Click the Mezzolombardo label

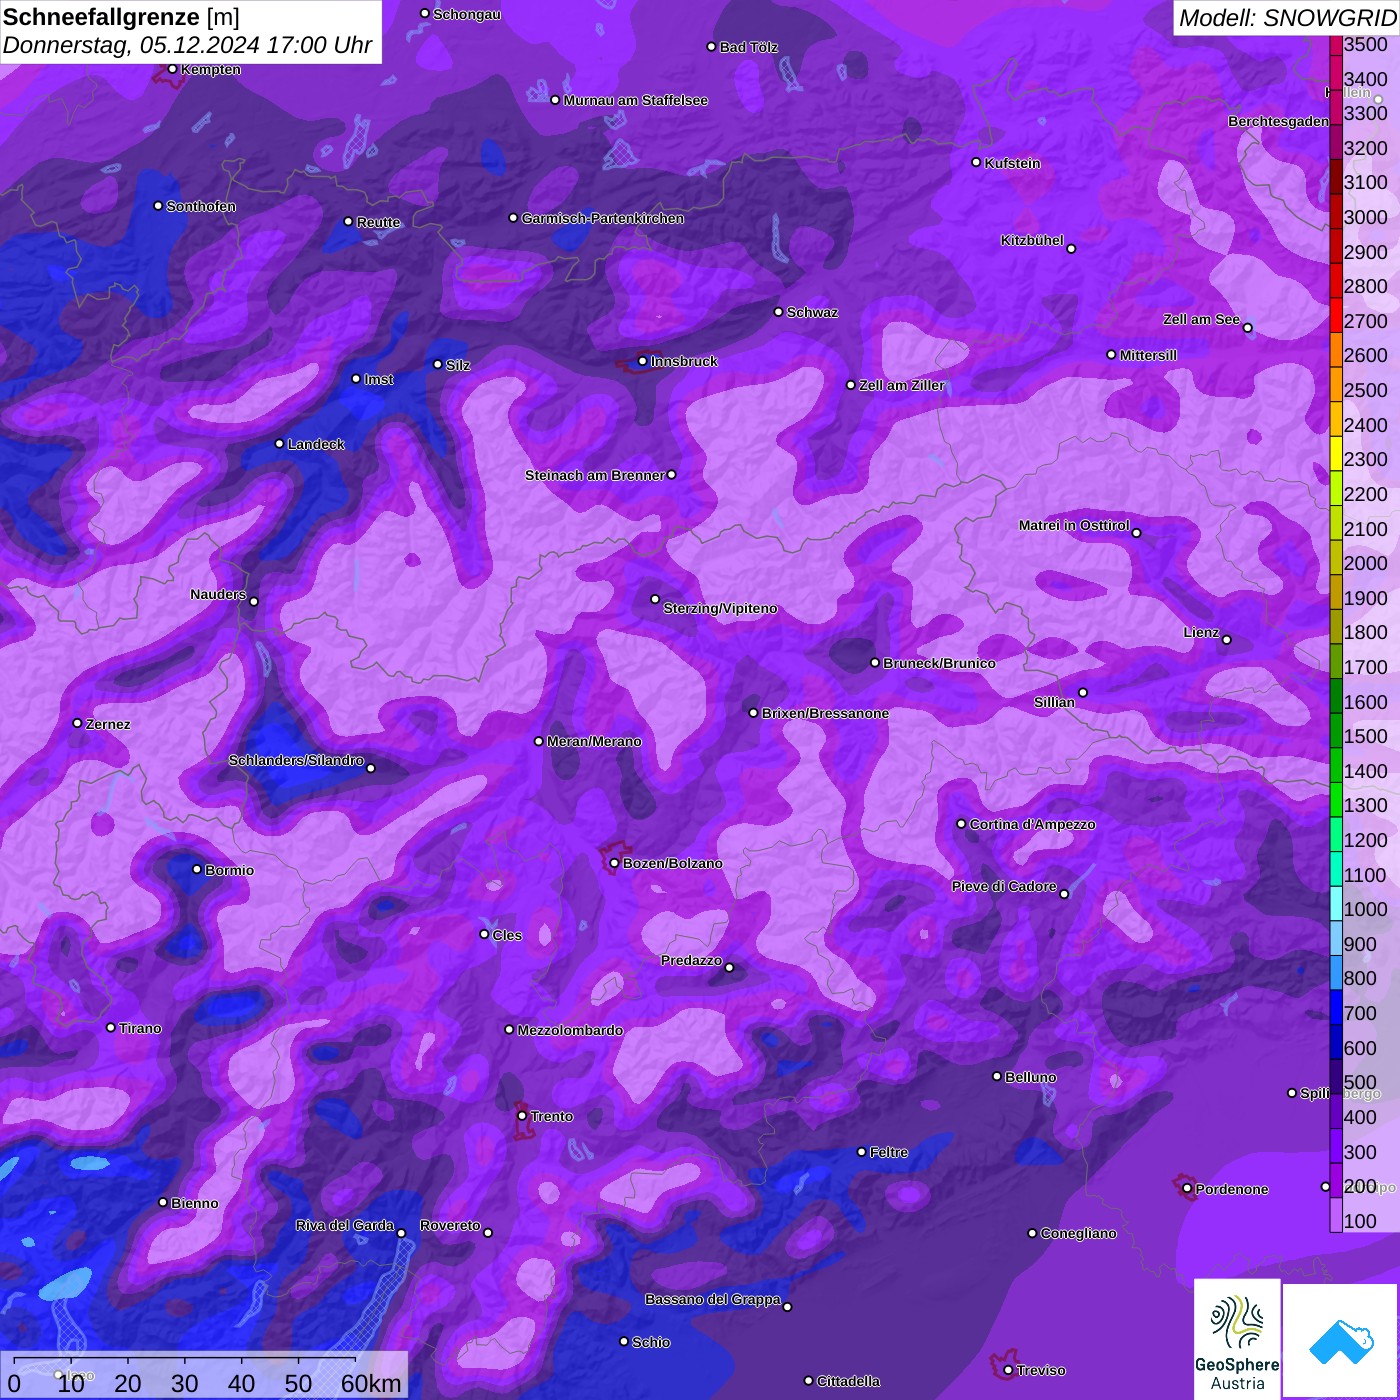(x=570, y=1030)
